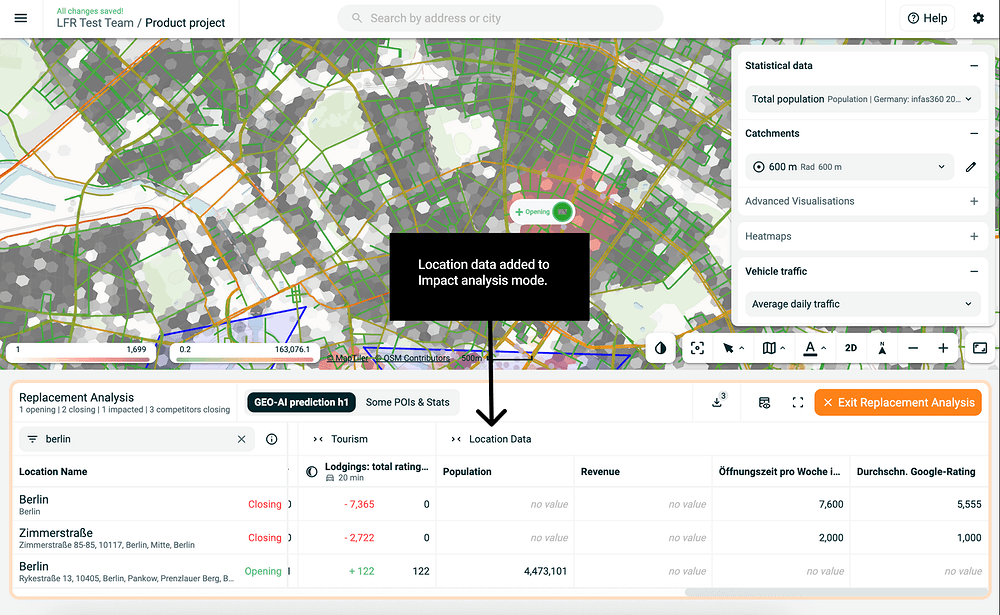Show filter info tooltip icon
Viewport: 1000px width, 615px height.
coord(272,439)
